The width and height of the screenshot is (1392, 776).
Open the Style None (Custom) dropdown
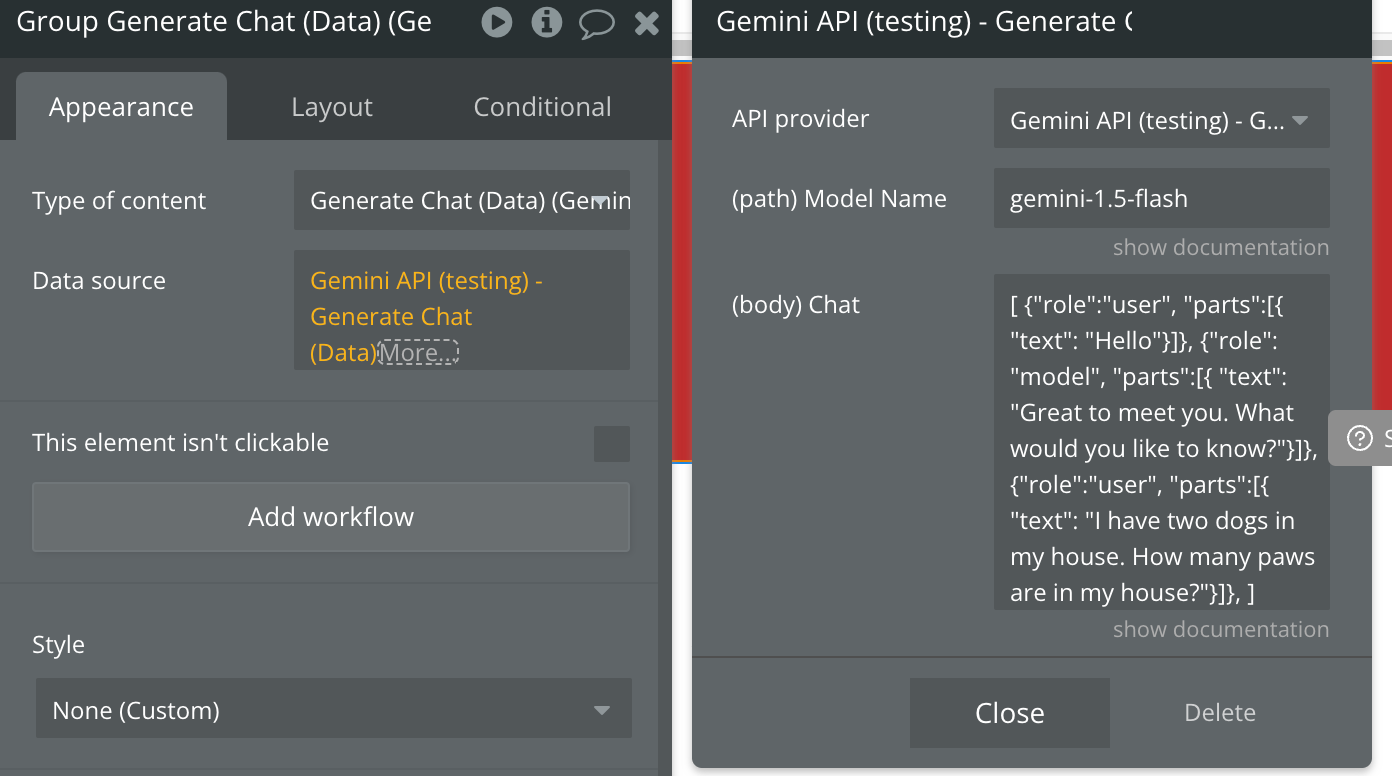tap(333, 710)
